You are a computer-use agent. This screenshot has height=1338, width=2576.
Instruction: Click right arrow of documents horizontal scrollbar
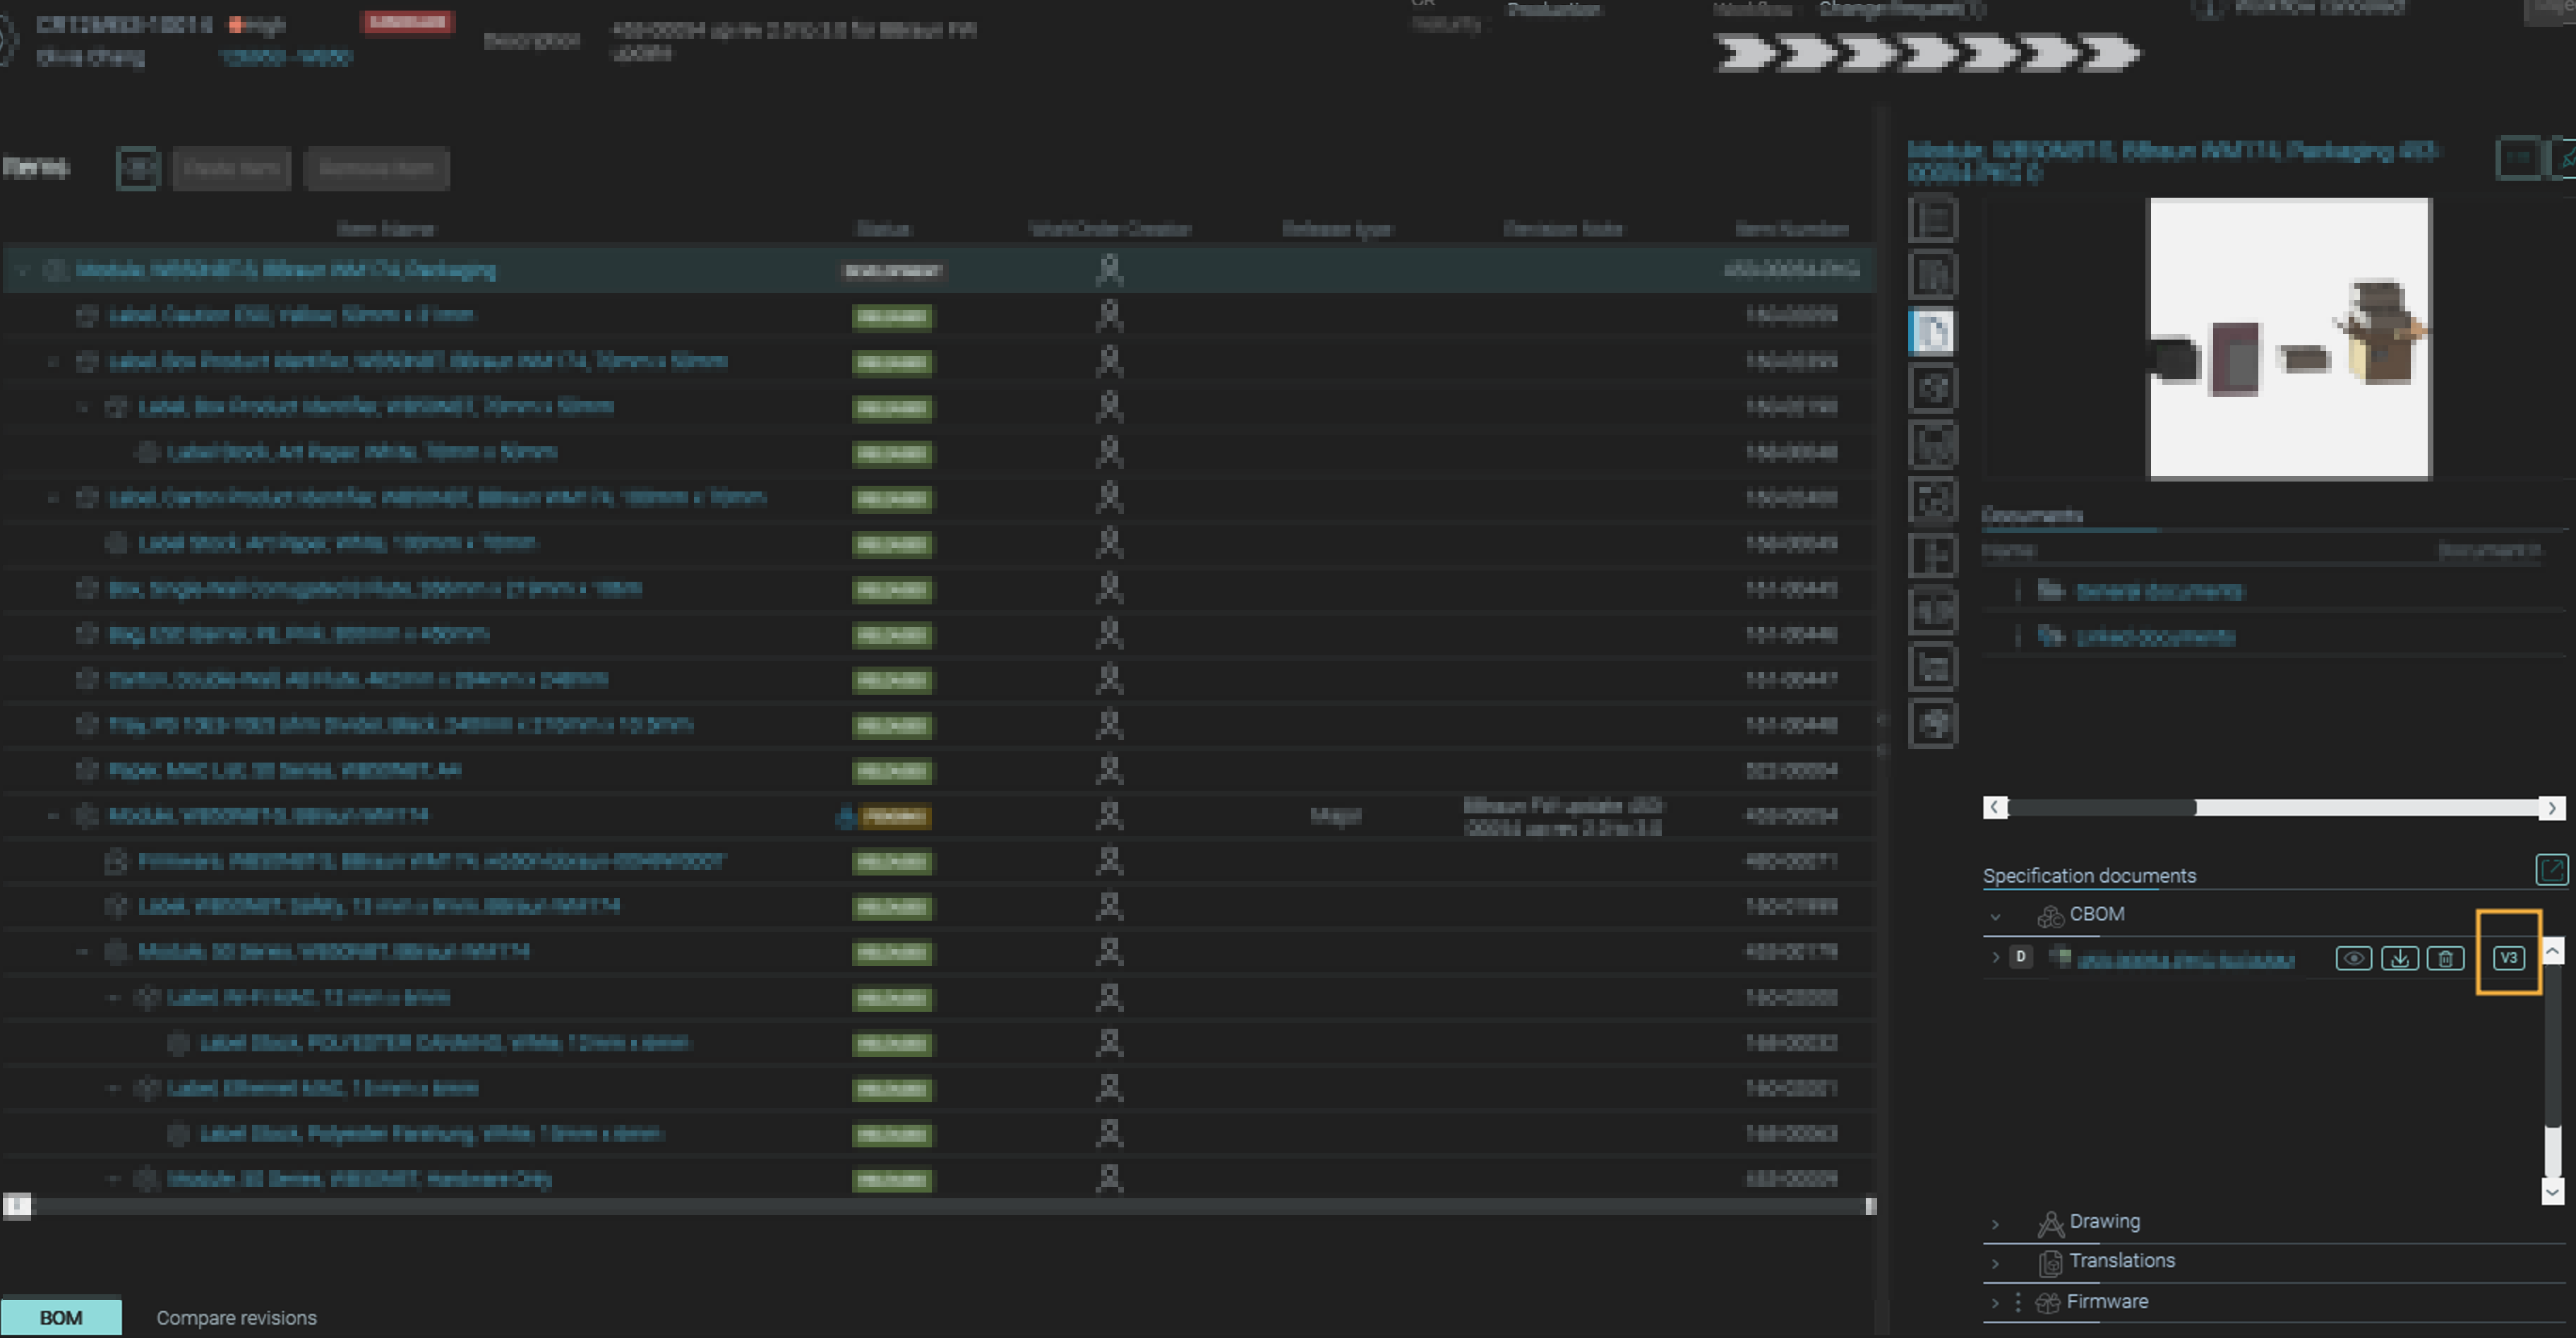pos(2551,808)
